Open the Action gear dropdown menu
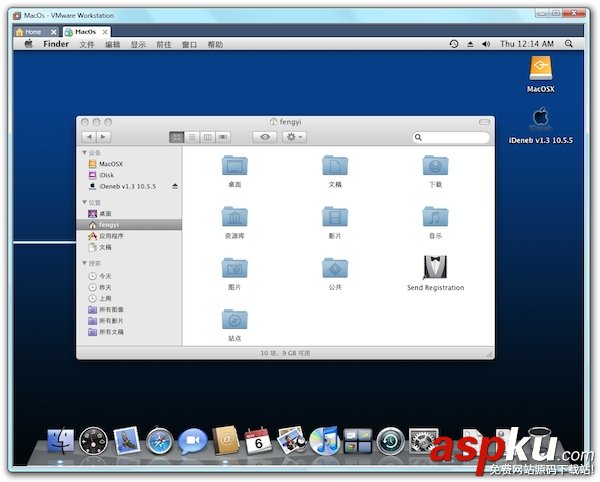 [x=294, y=137]
